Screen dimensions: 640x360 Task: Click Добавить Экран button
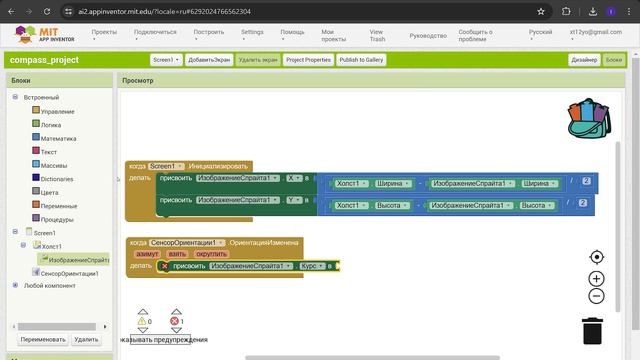(209, 60)
